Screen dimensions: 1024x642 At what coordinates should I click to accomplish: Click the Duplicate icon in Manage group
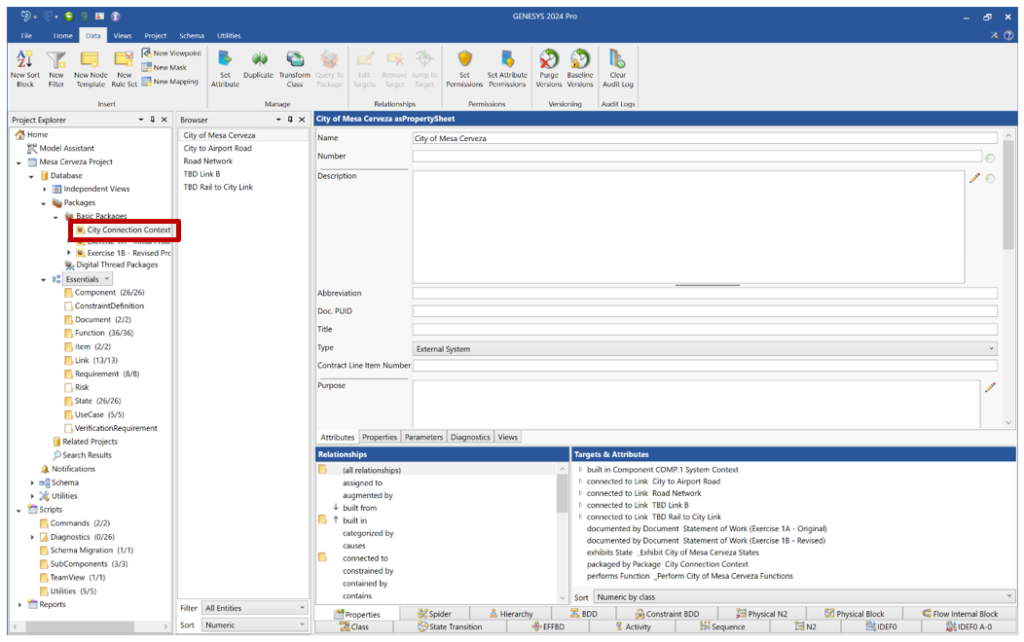259,68
